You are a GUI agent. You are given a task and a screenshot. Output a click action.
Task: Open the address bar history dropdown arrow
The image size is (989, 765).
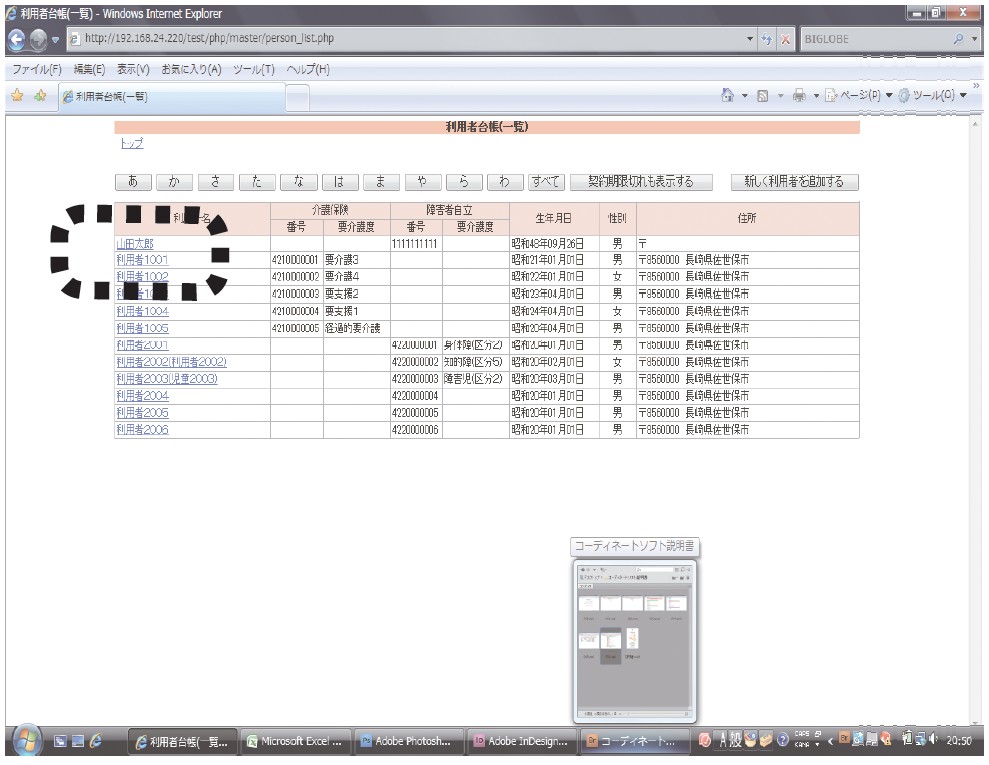coord(749,39)
